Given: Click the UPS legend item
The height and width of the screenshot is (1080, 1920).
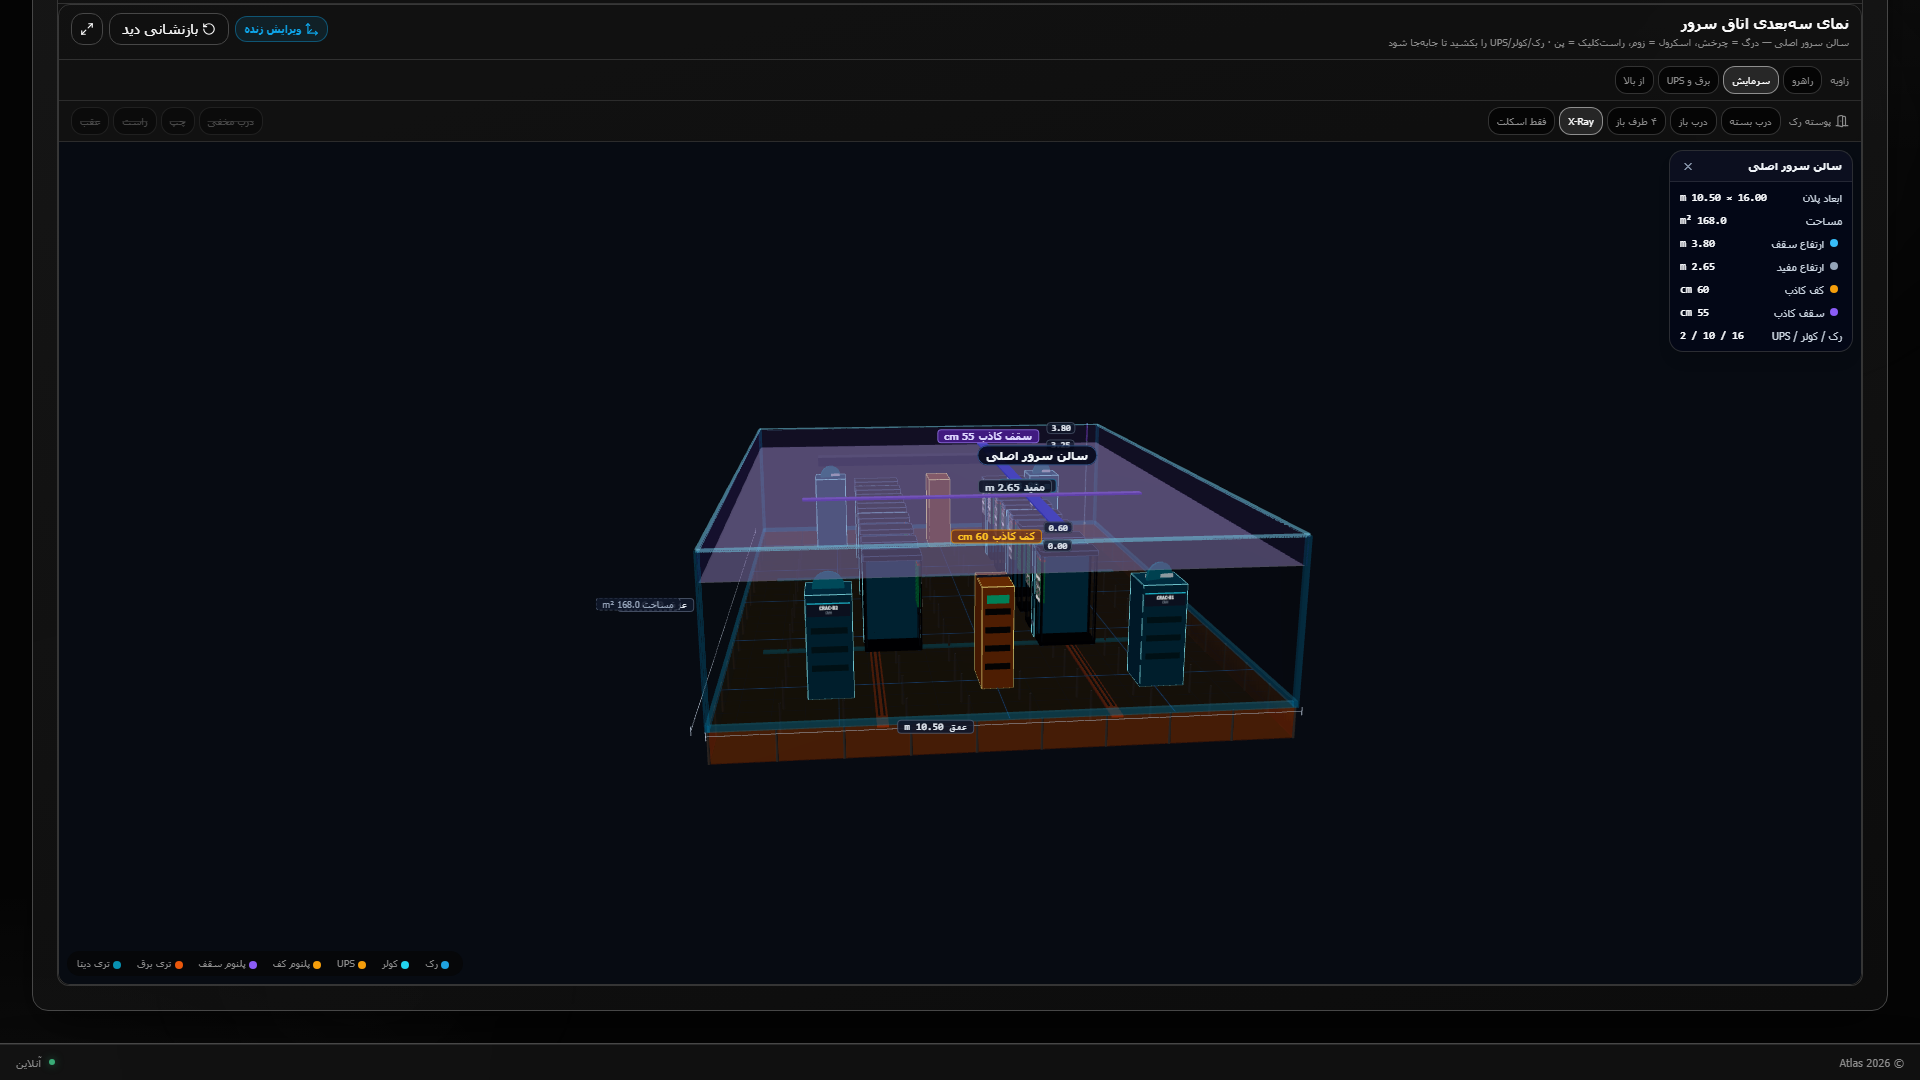Looking at the screenshot, I should pos(351,964).
